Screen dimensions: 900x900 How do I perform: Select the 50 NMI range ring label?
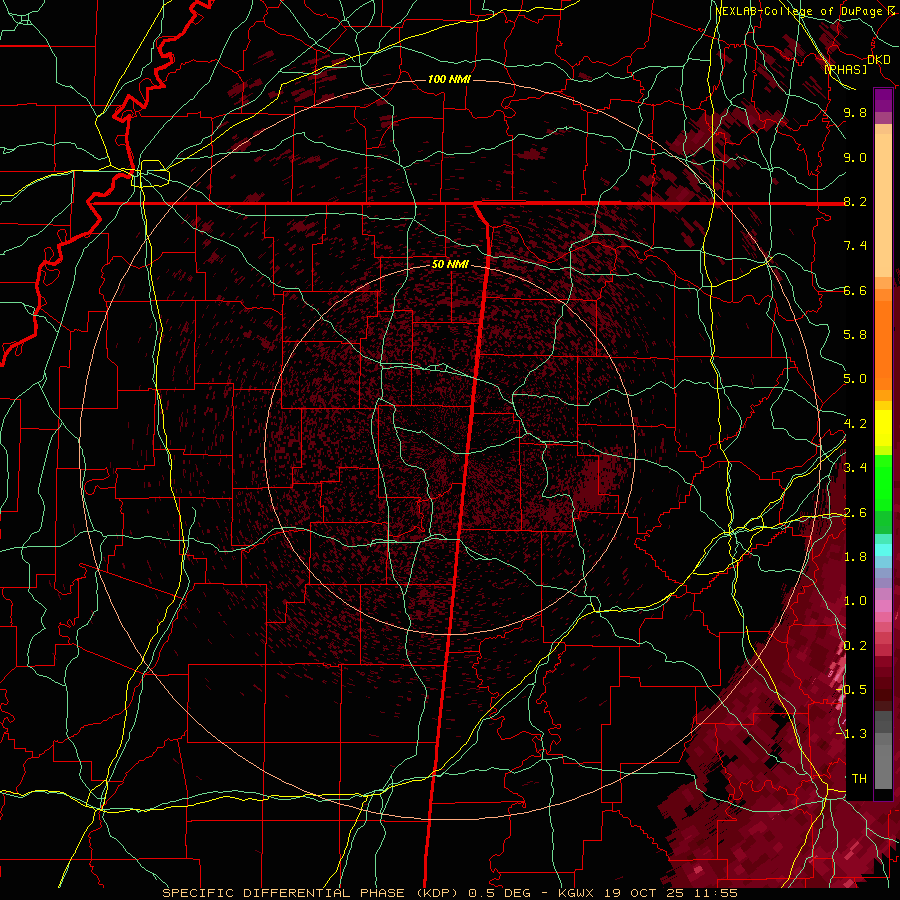coord(450,264)
